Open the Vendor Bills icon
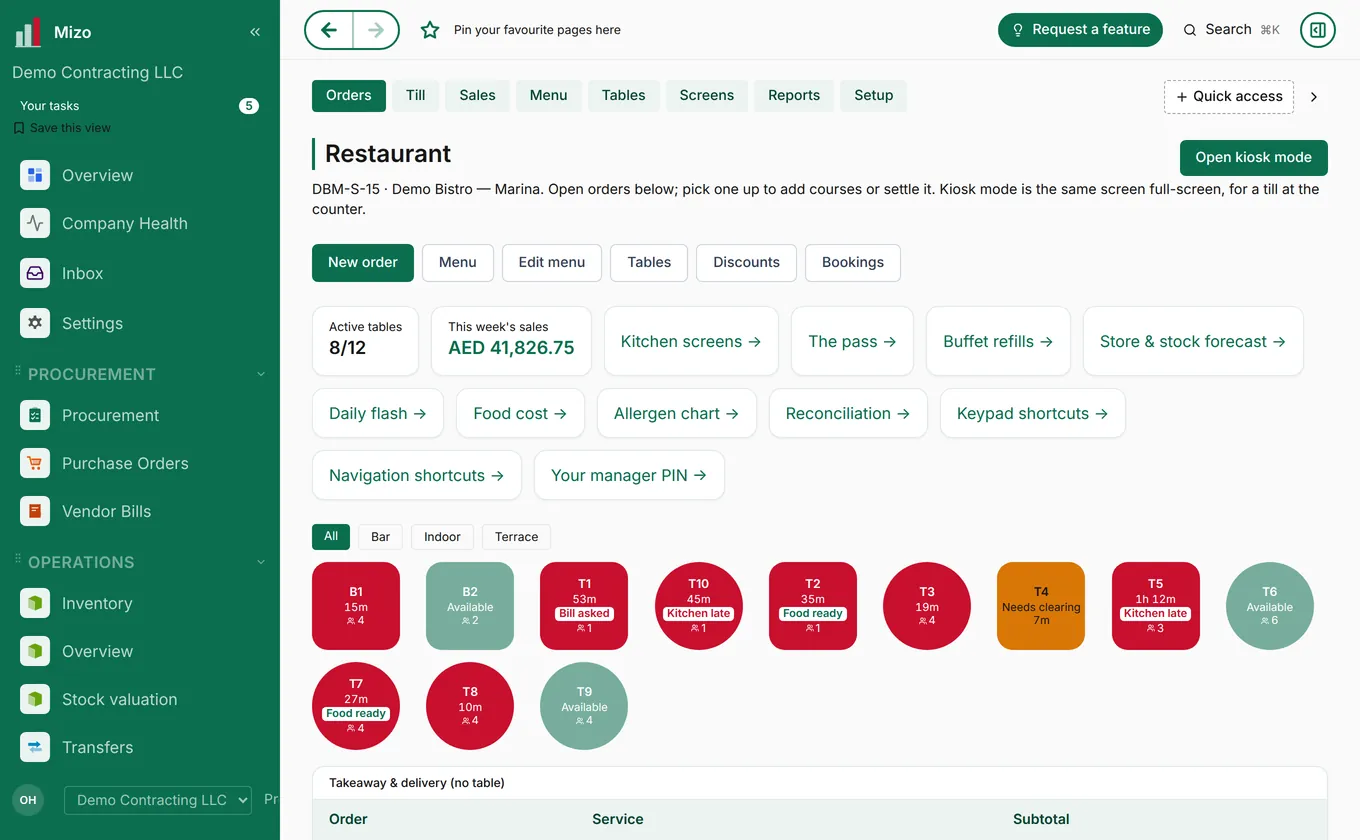 point(35,511)
